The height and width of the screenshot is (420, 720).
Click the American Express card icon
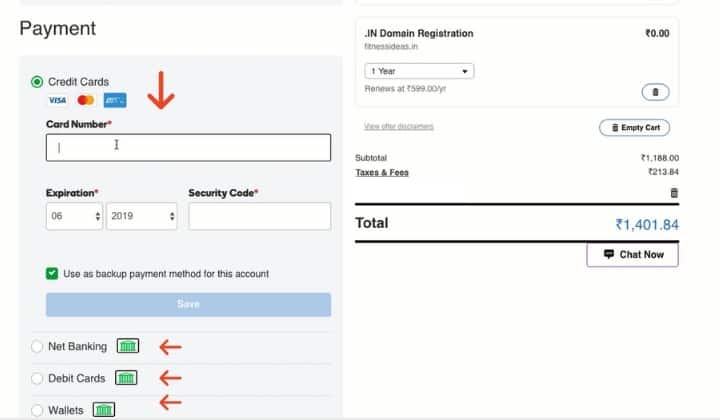click(115, 101)
